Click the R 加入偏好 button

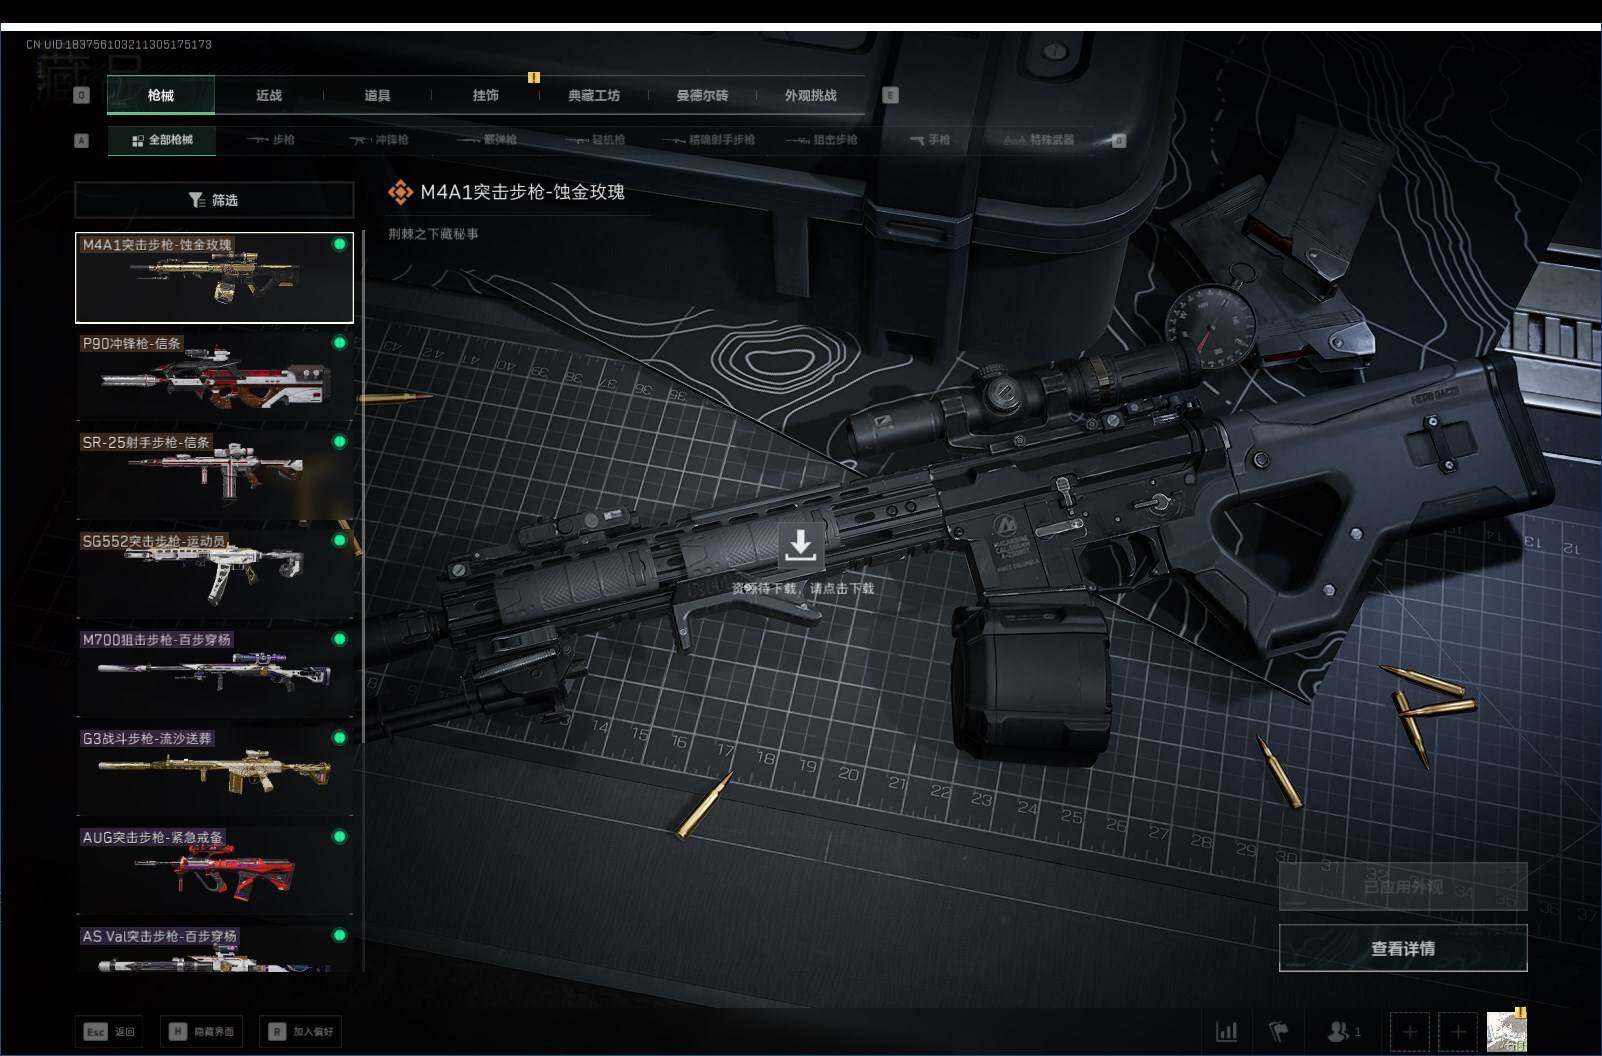301,1031
